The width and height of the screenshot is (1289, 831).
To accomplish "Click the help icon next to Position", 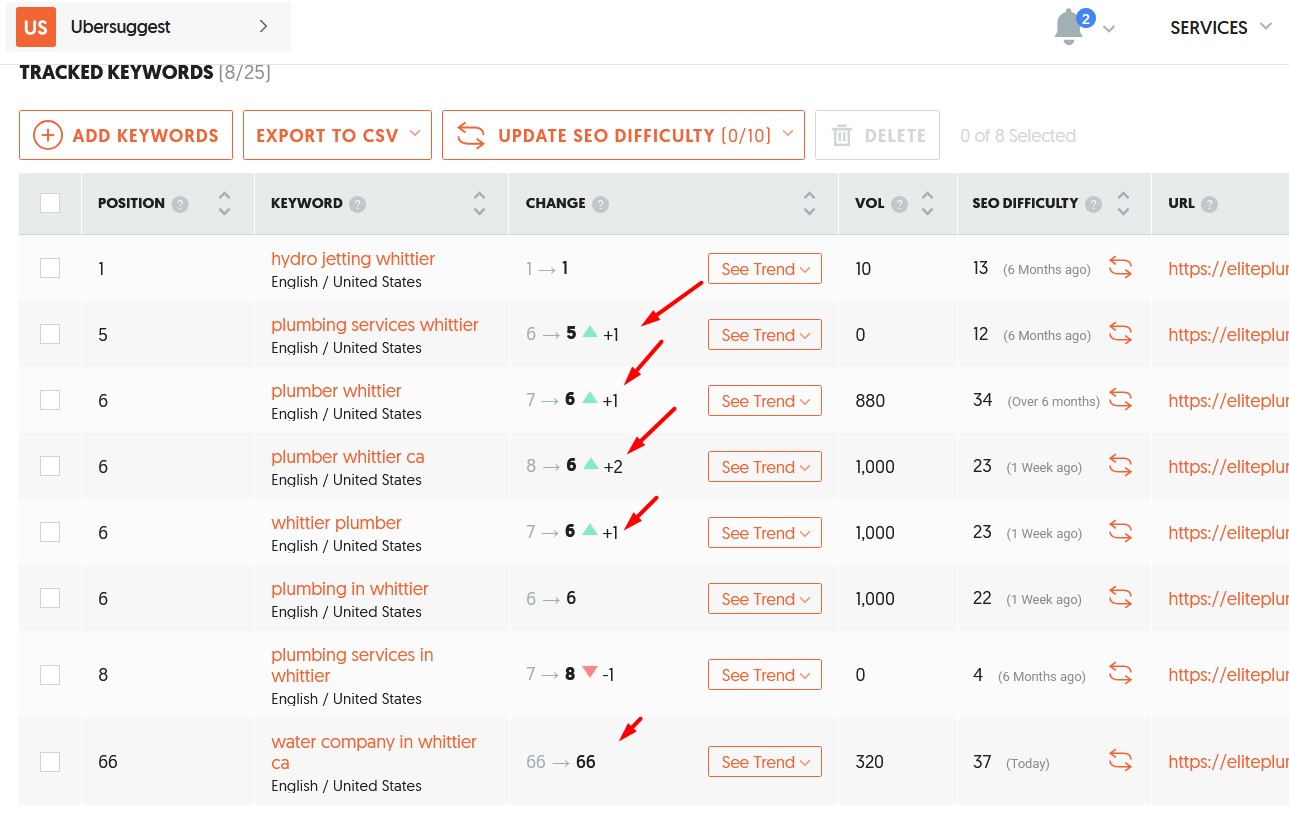I will pos(180,204).
